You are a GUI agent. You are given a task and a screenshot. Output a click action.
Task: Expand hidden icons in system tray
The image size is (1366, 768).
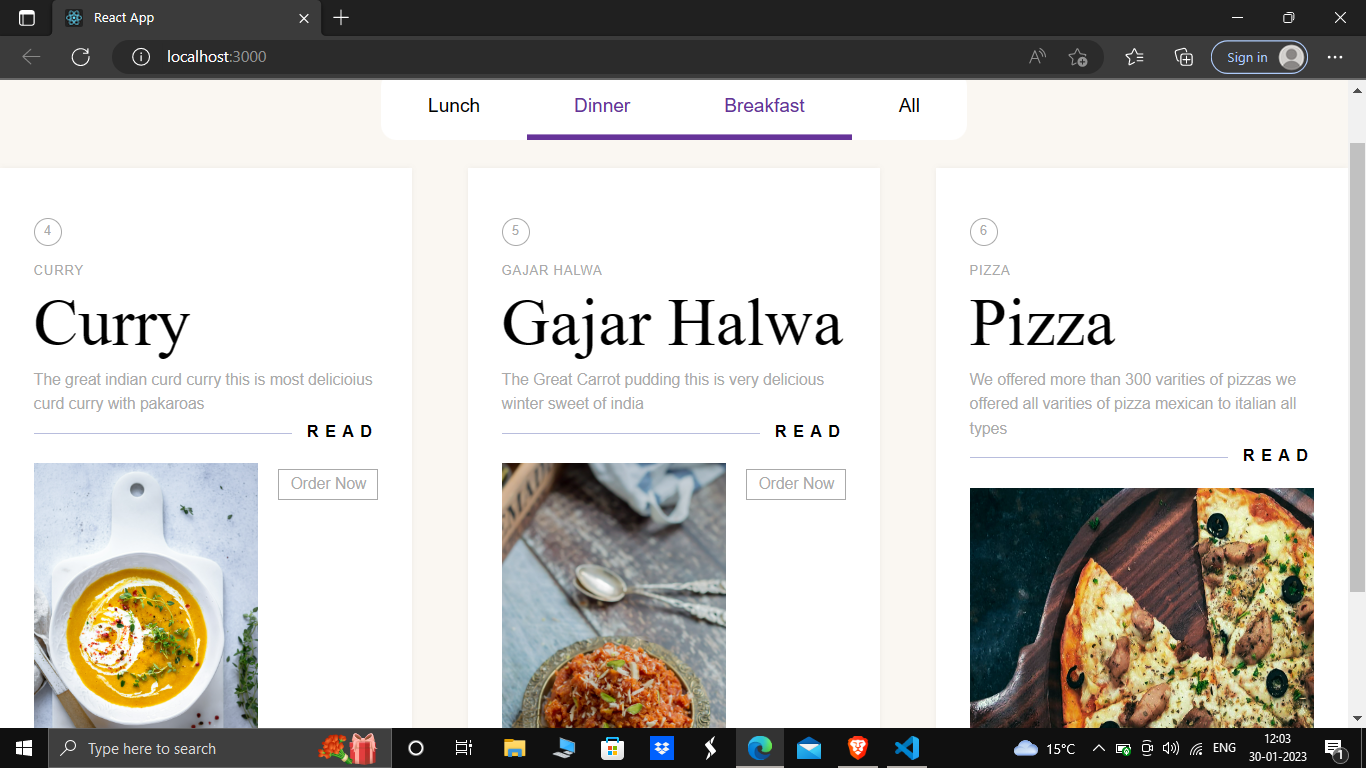(1098, 747)
